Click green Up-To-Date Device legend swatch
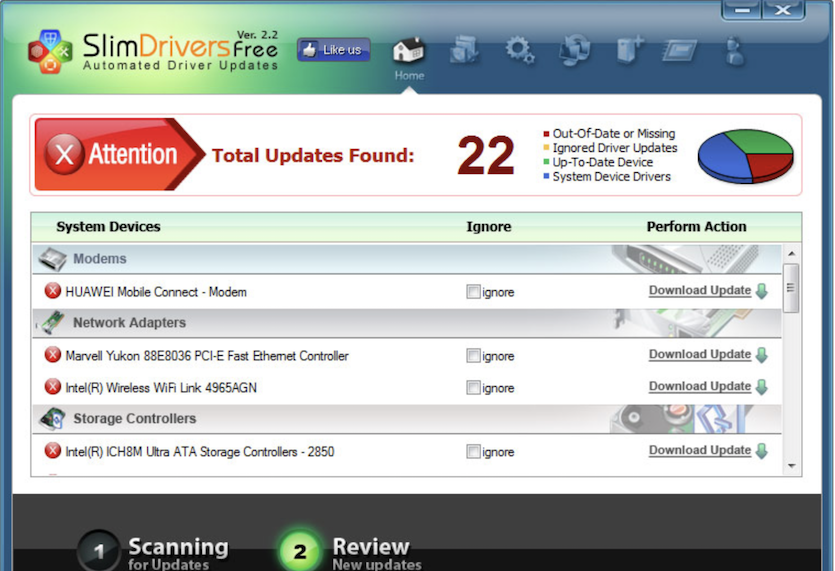Screen dimensions: 835x571 coord(546,161)
